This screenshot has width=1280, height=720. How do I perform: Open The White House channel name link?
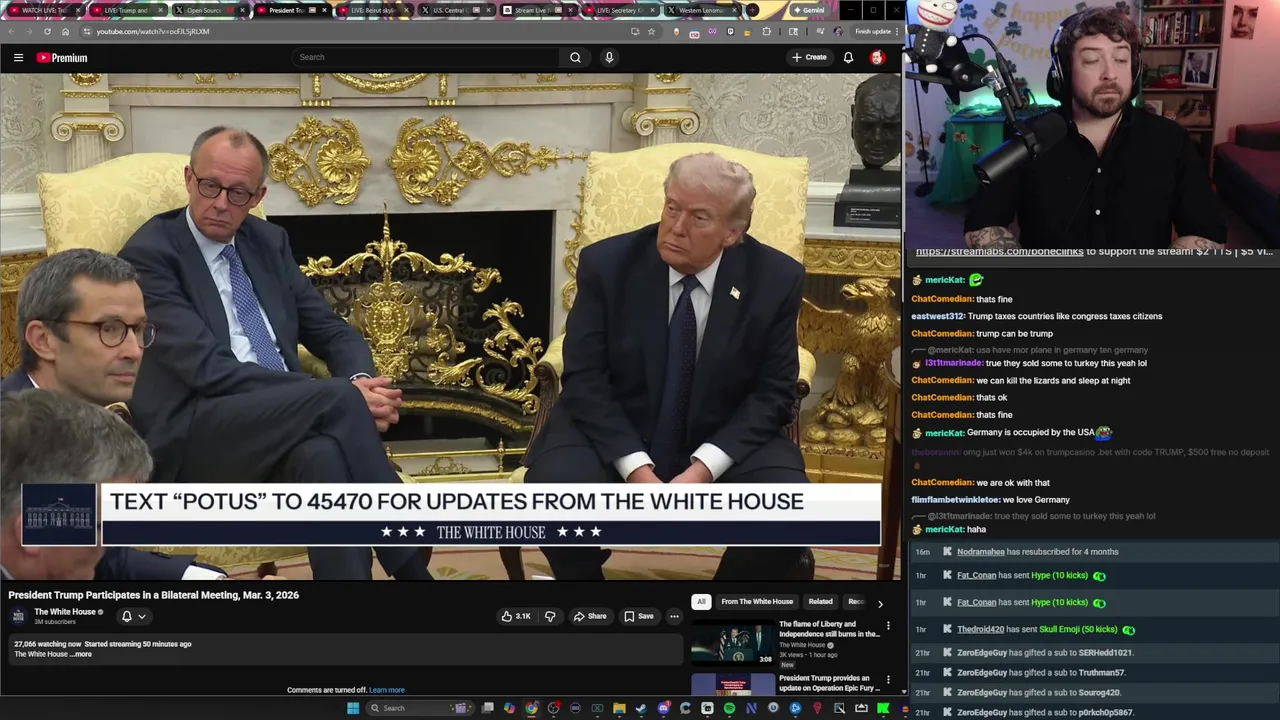(x=65, y=612)
